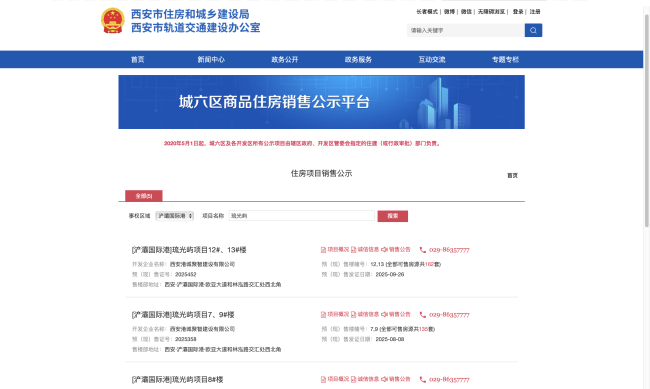Open the 琉光屿项目12#、13#楼 title
The width and height of the screenshot is (650, 389).
(189, 250)
